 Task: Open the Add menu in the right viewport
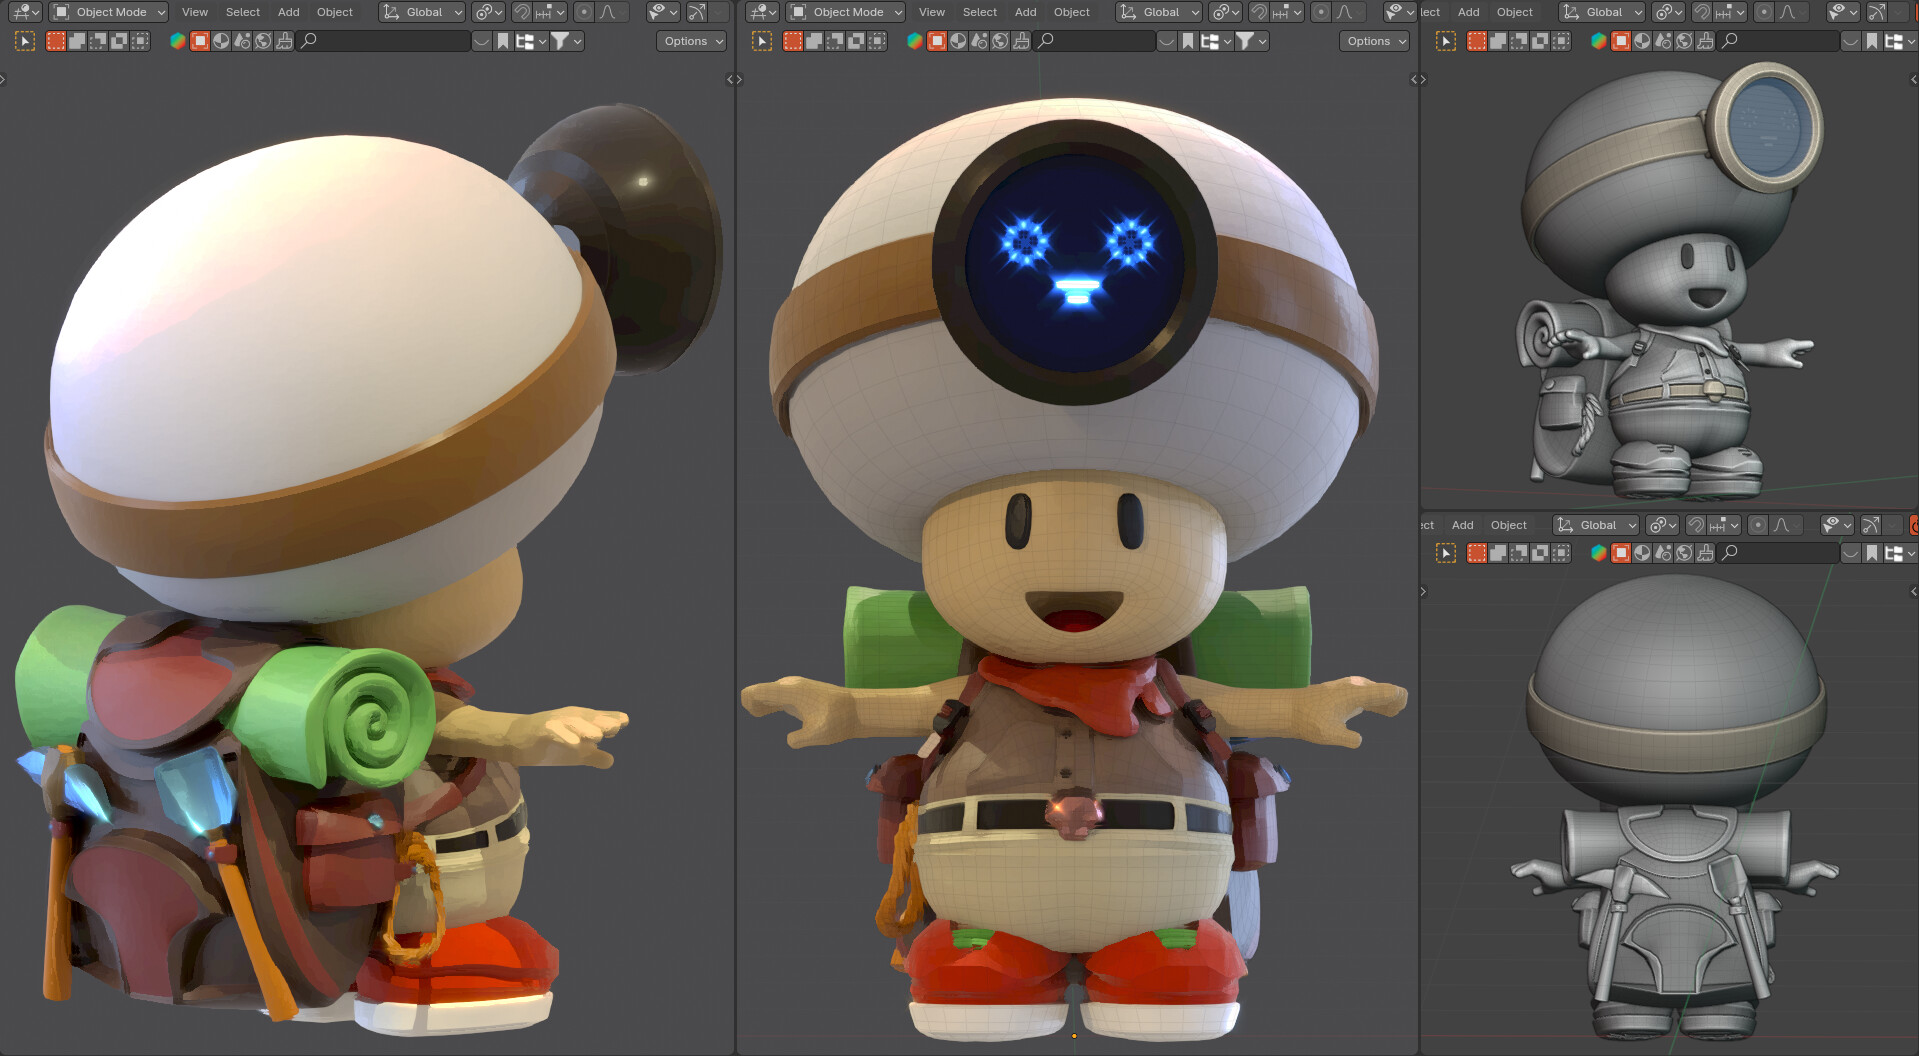1468,12
